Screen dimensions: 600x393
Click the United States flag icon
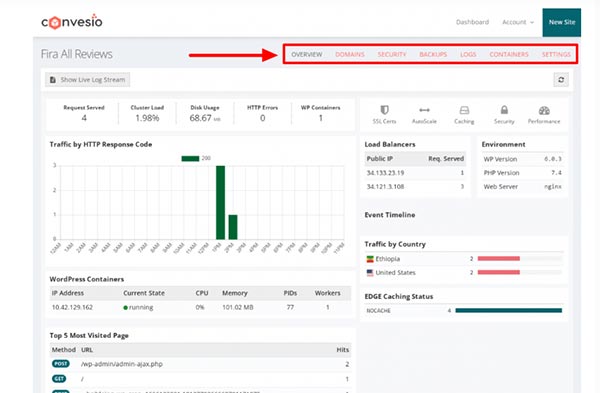click(x=370, y=272)
